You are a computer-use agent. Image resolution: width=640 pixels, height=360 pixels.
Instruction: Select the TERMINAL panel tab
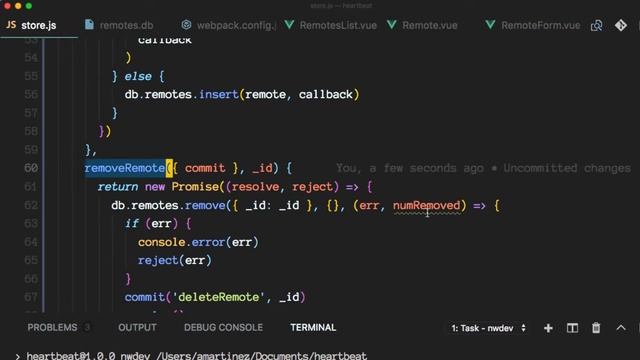point(313,327)
